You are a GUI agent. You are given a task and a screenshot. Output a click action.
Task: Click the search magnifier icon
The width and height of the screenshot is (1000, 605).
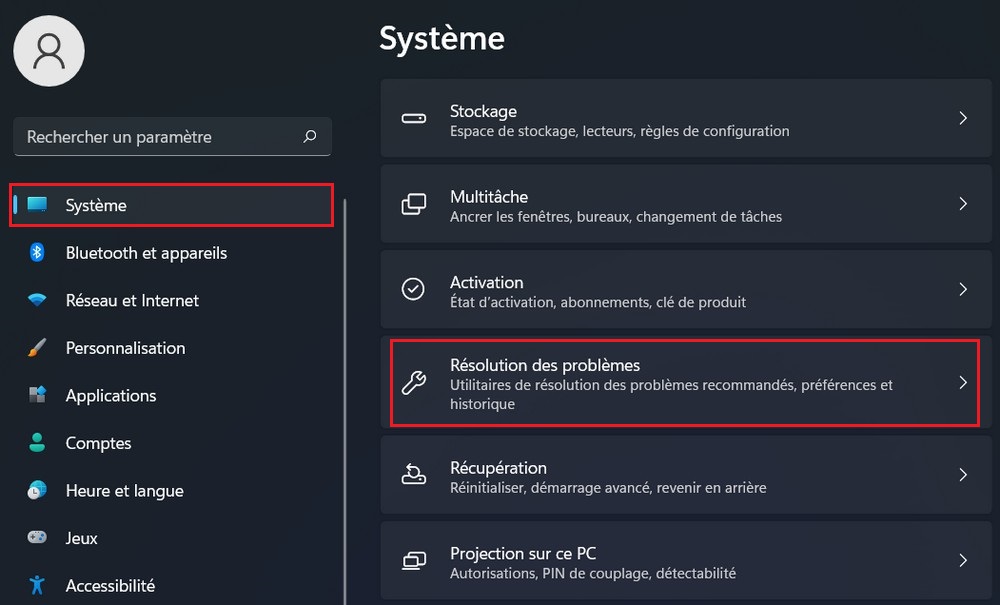310,137
